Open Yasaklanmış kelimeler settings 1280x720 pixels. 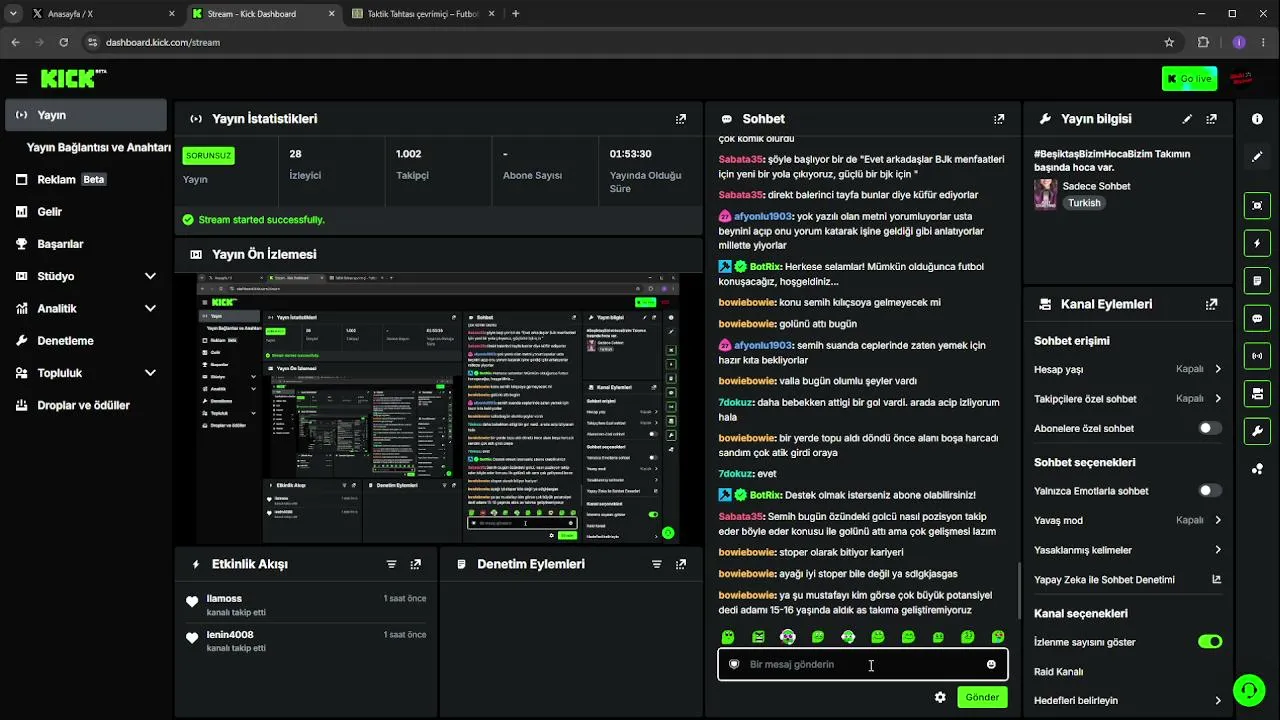(x=1128, y=550)
